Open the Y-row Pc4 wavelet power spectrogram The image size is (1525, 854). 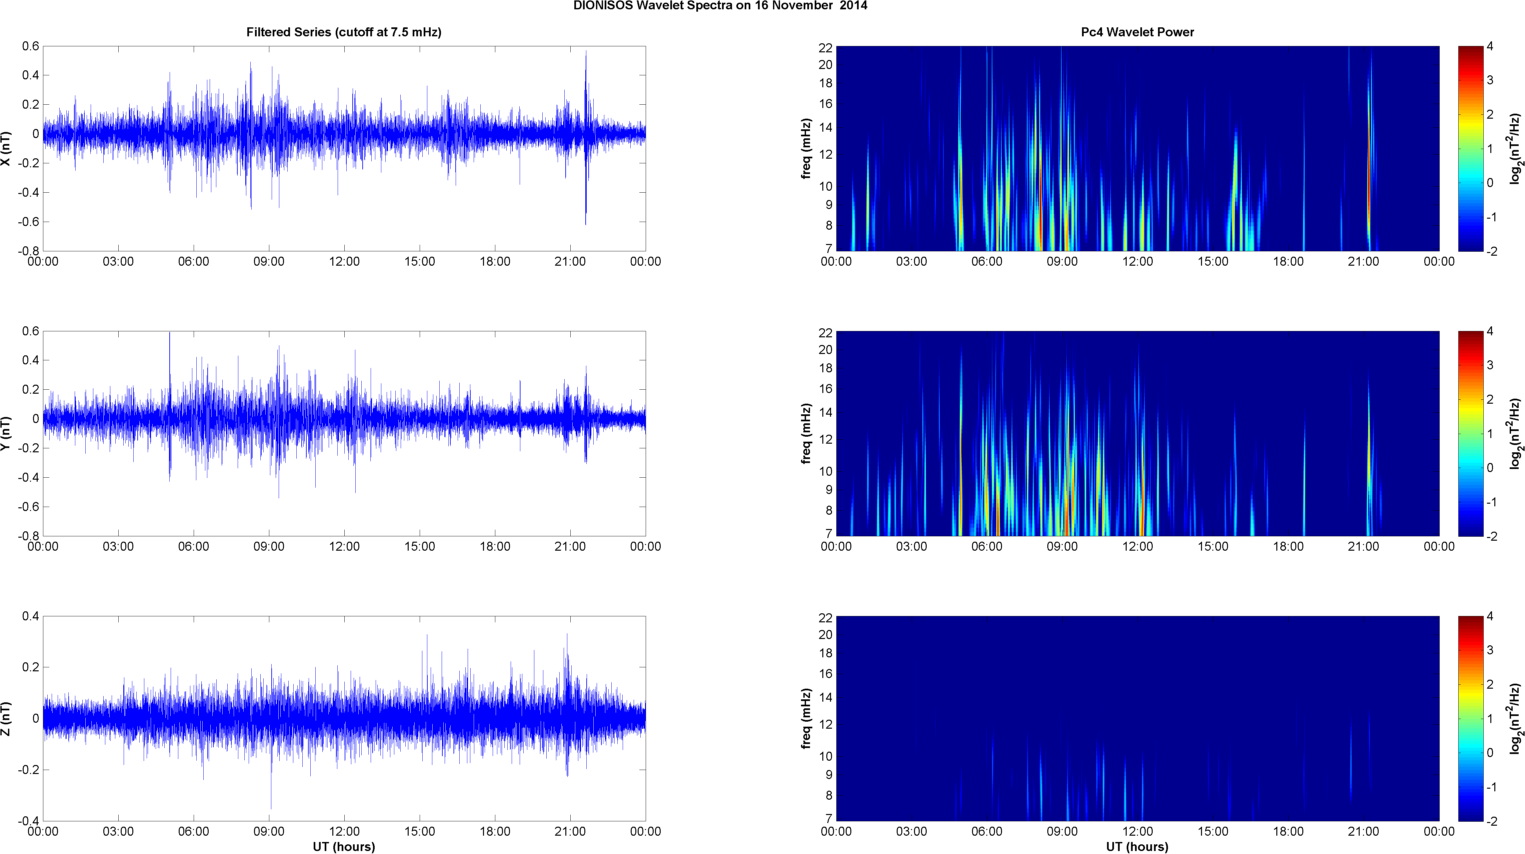(x=1137, y=433)
